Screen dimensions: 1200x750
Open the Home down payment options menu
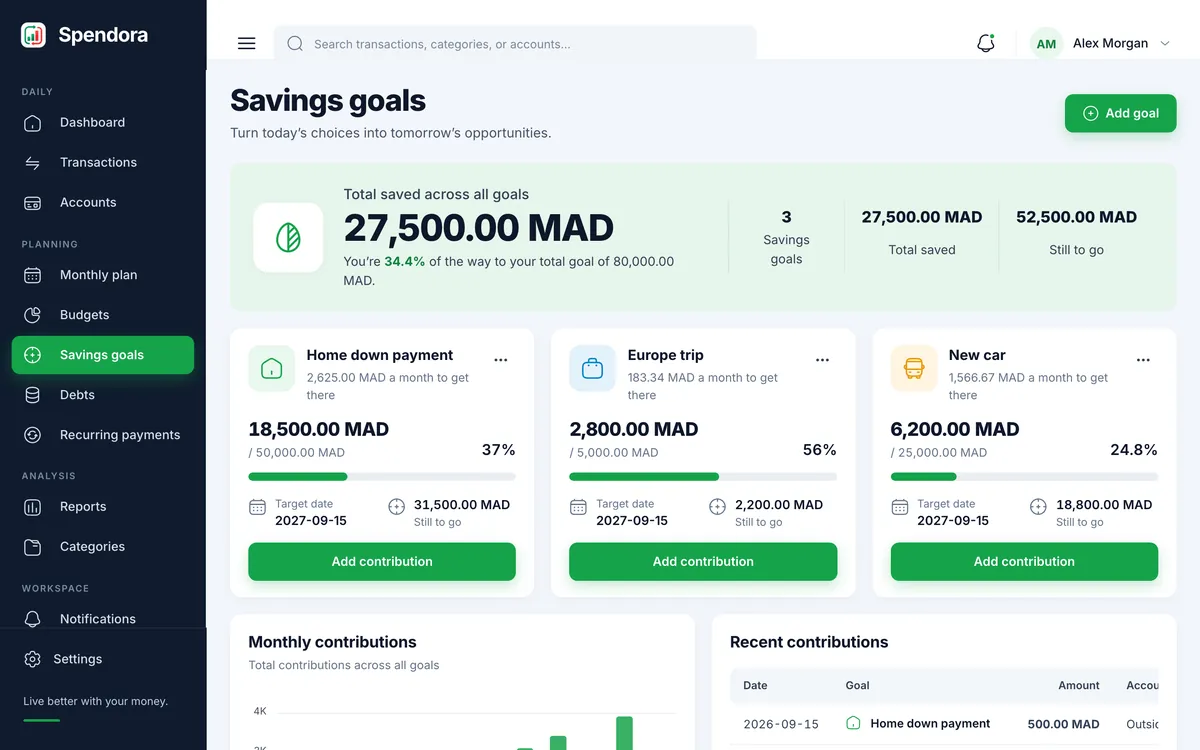click(x=501, y=360)
